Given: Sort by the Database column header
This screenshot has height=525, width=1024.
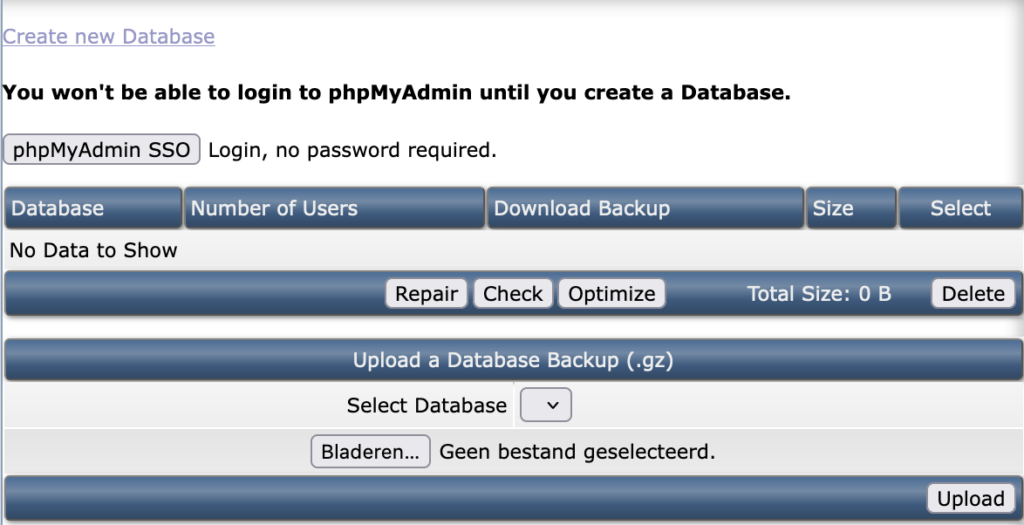Looking at the screenshot, I should (58, 208).
